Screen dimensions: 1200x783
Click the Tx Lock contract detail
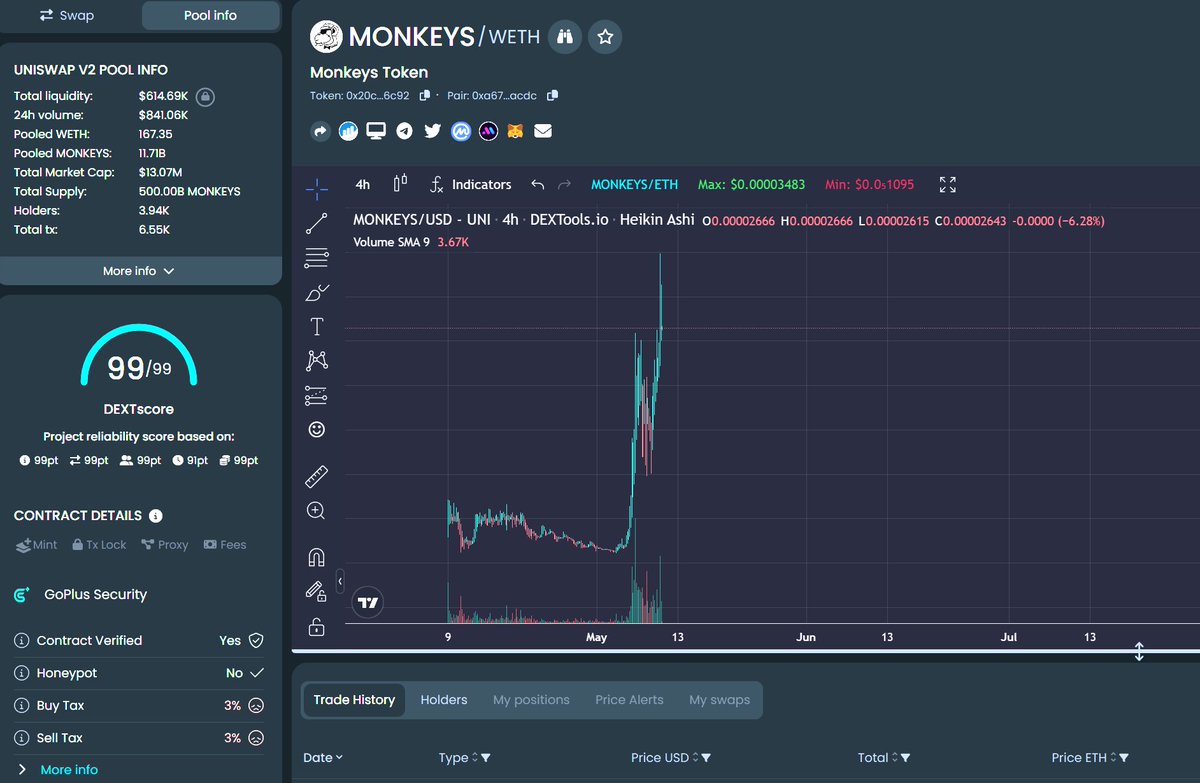click(x=99, y=545)
